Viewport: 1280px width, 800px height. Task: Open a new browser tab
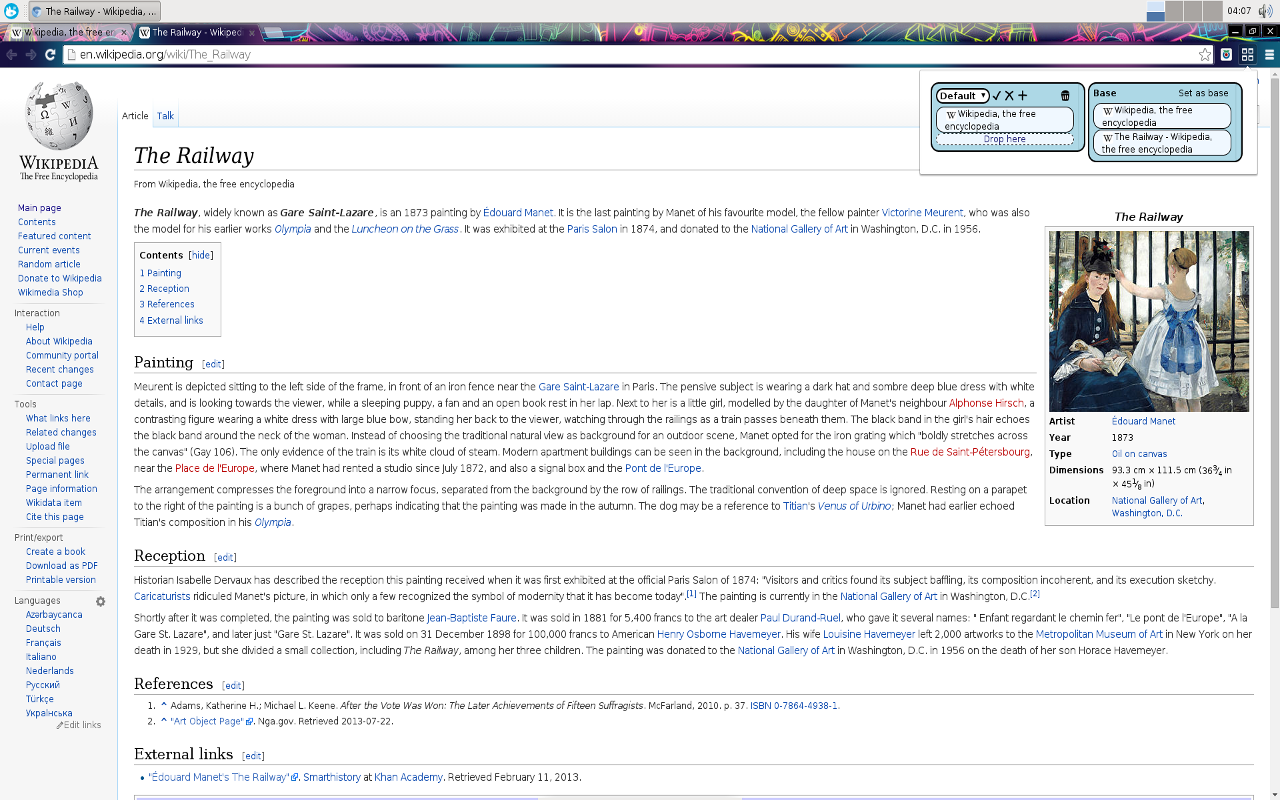pyautogui.click(x=275, y=33)
